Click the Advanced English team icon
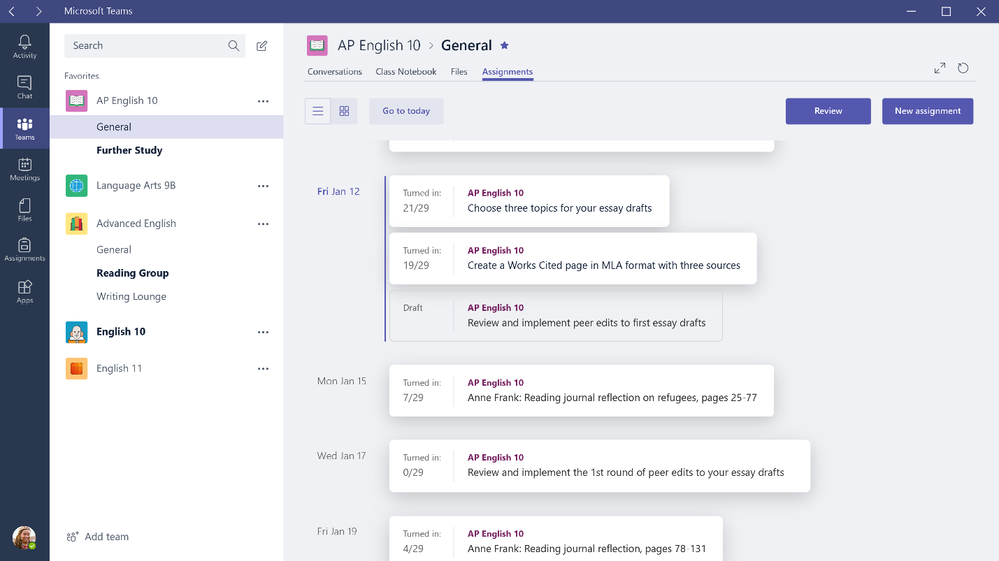This screenshot has height=561, width=999. (x=76, y=224)
